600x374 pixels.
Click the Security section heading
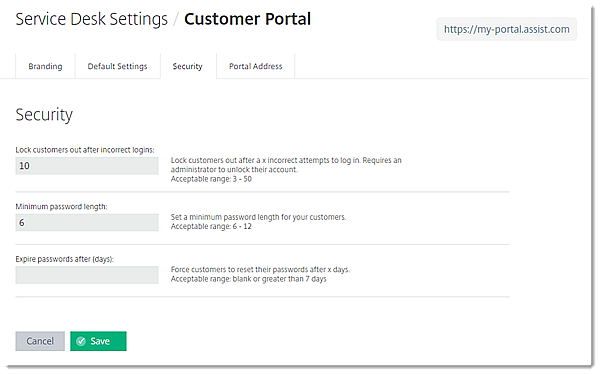[44, 114]
